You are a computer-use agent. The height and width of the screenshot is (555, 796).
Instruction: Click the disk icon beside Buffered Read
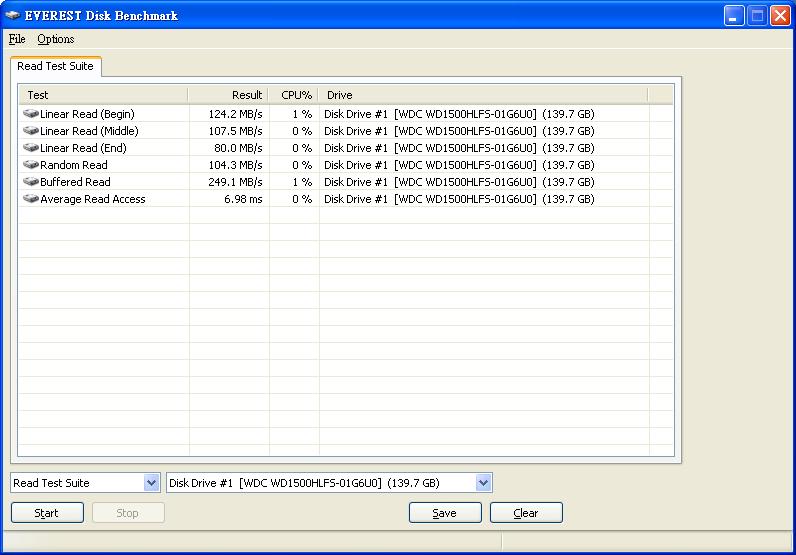tap(31, 181)
